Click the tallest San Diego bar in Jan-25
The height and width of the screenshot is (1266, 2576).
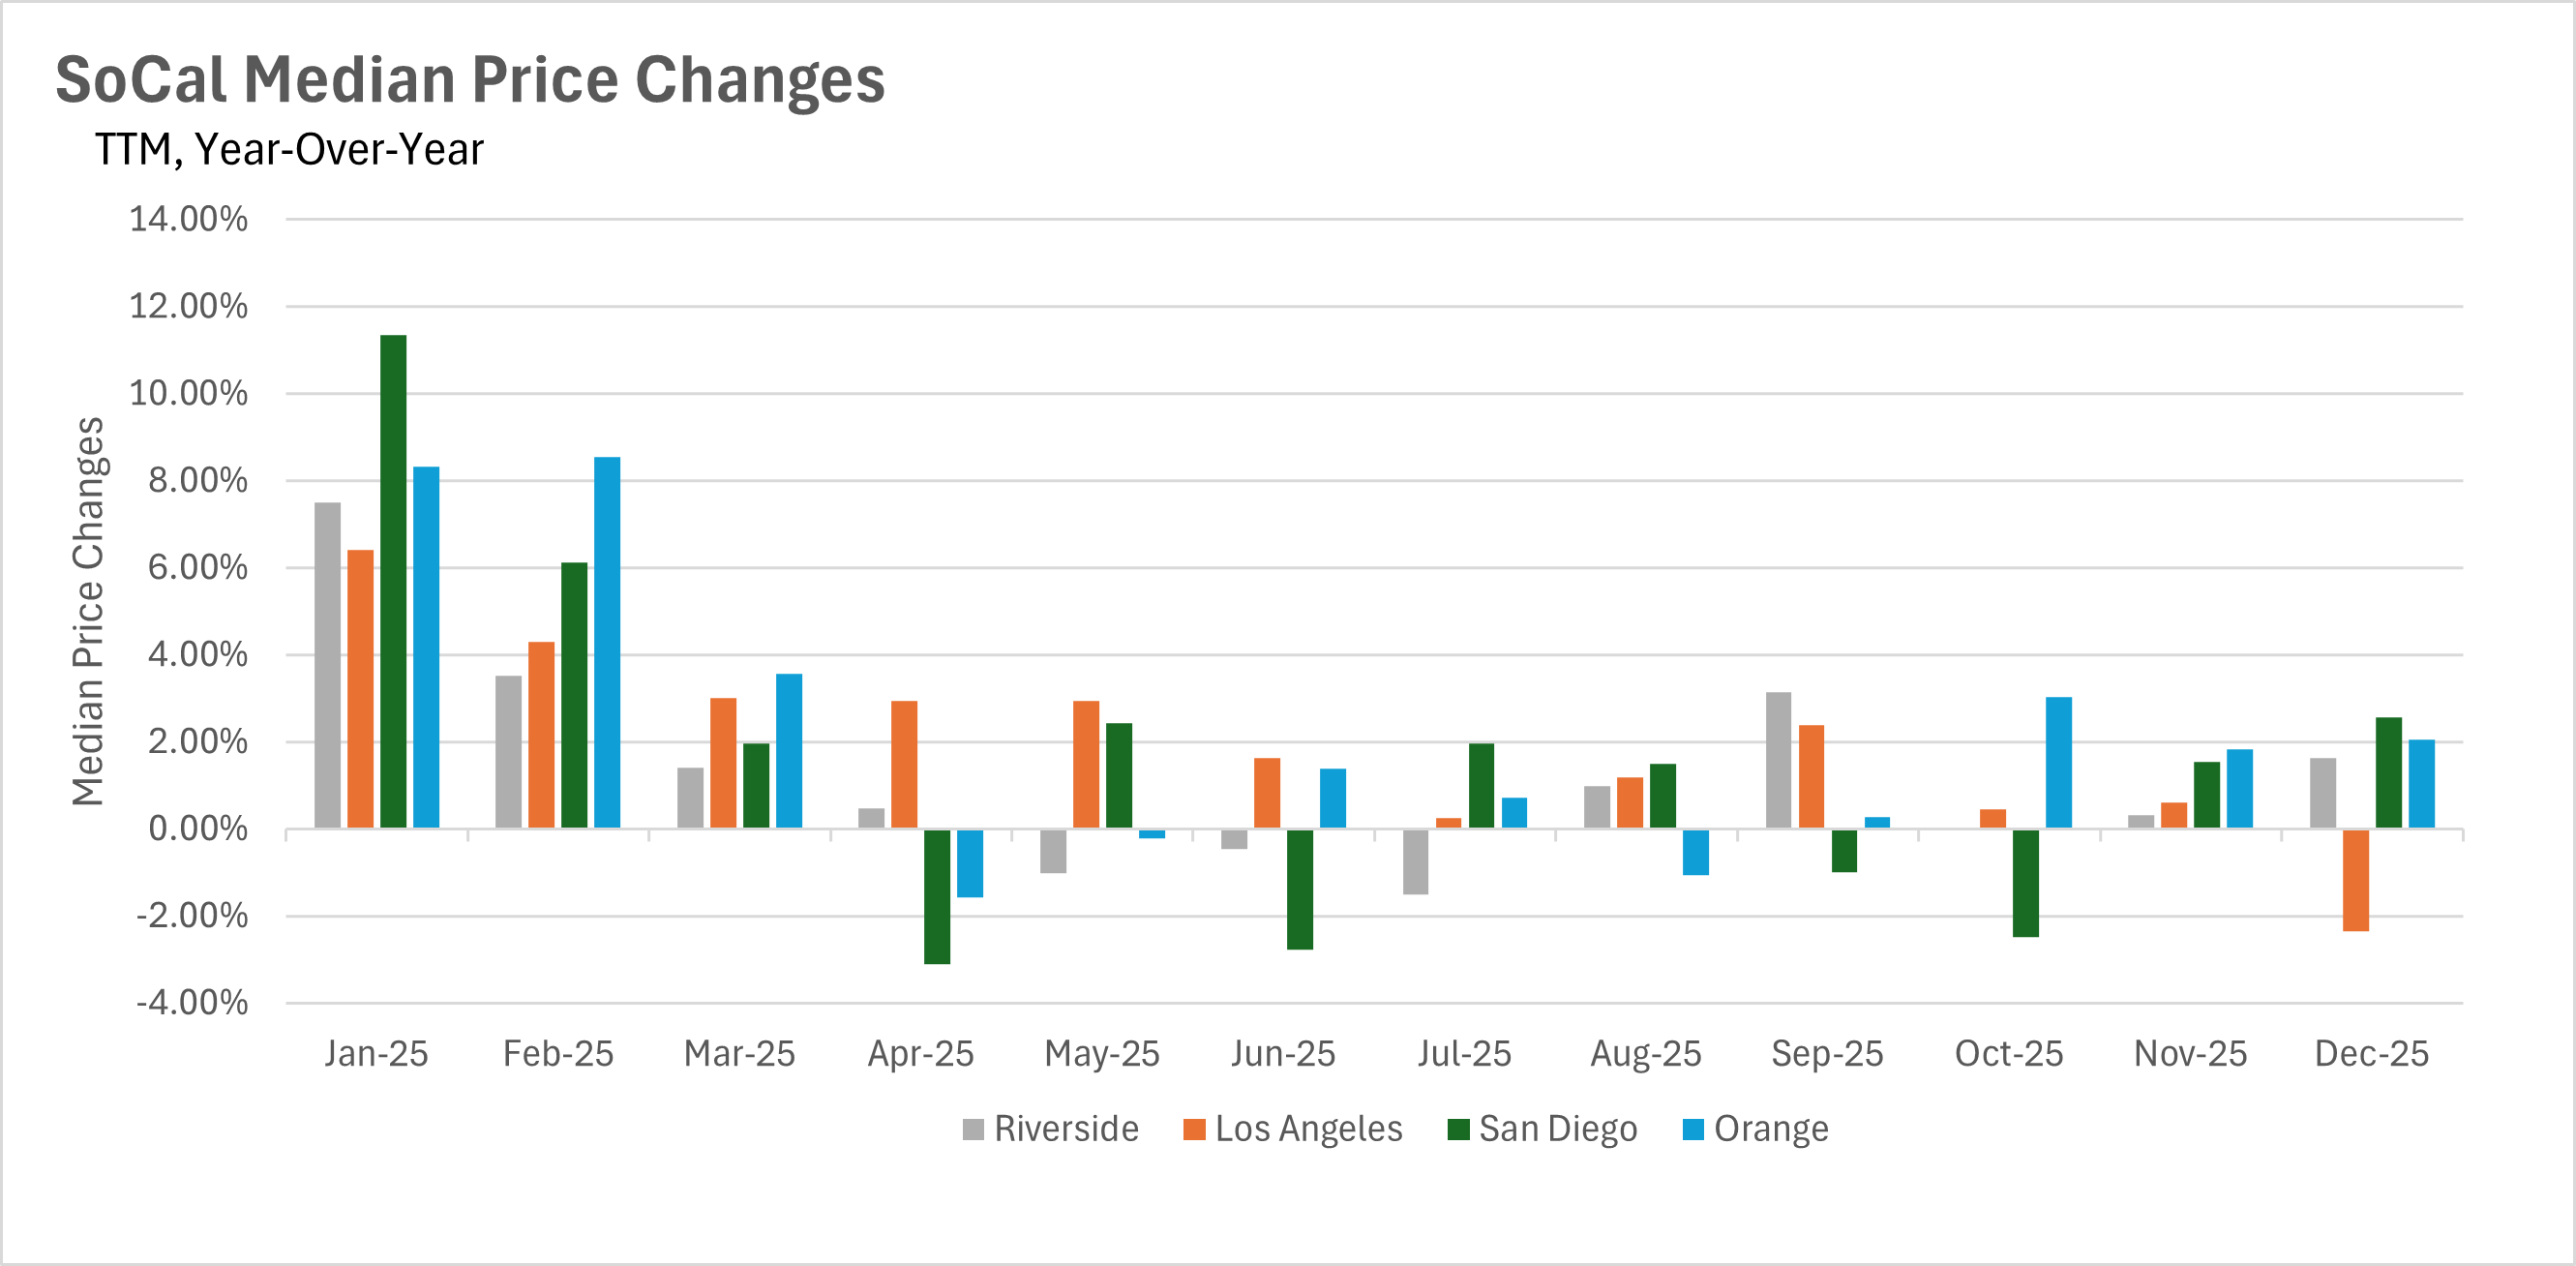click(x=393, y=581)
